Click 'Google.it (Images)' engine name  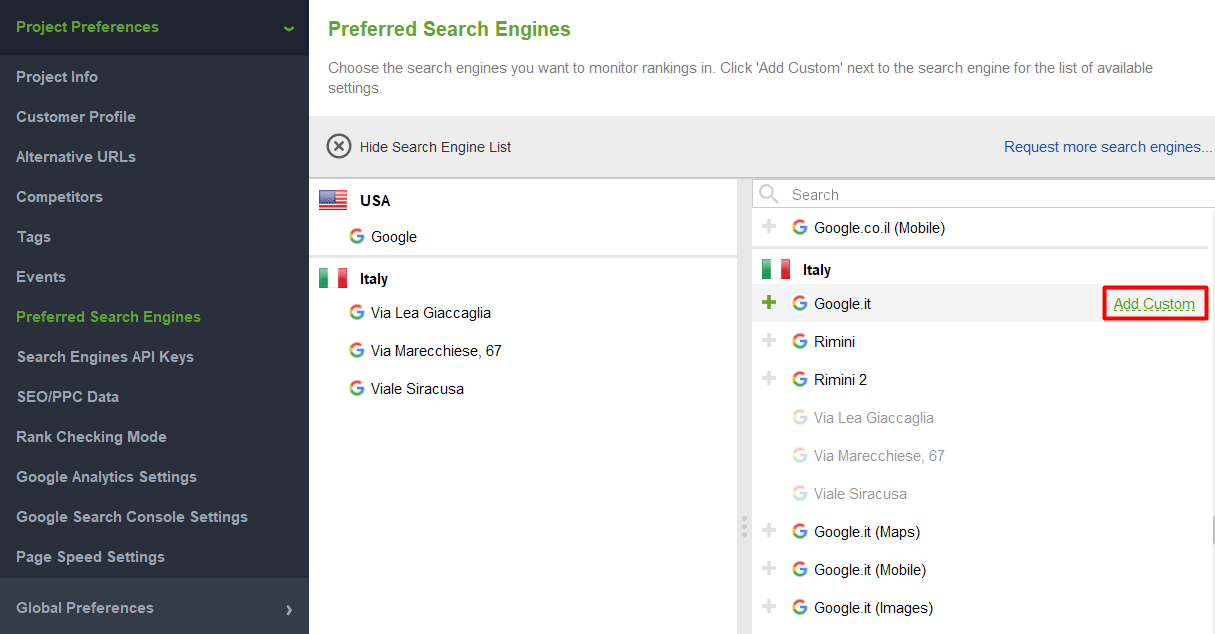coord(873,608)
